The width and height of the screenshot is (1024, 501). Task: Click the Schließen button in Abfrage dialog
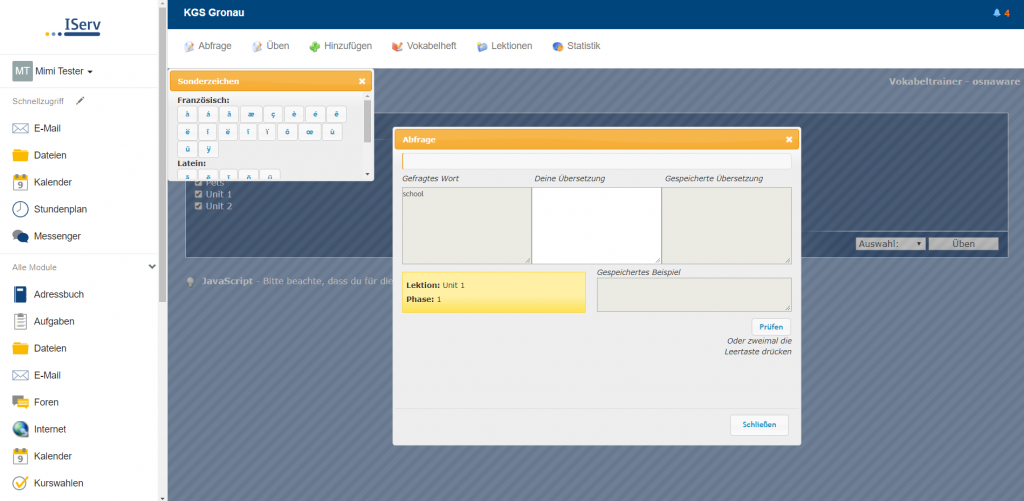pos(759,425)
